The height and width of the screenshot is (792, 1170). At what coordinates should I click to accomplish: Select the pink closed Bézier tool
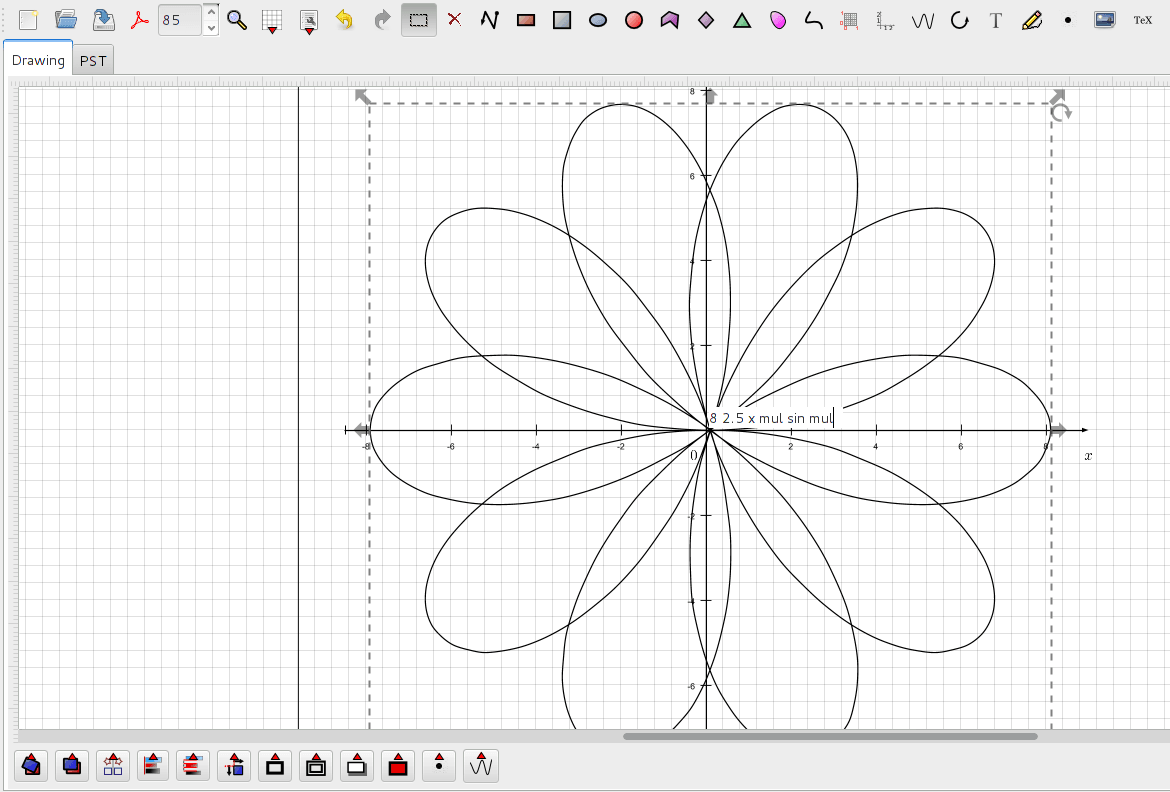[778, 20]
